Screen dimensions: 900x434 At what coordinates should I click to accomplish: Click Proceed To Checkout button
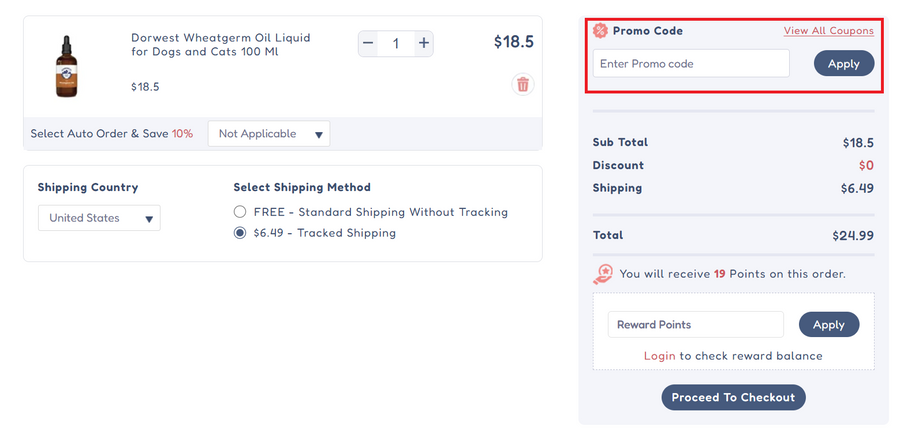click(733, 397)
